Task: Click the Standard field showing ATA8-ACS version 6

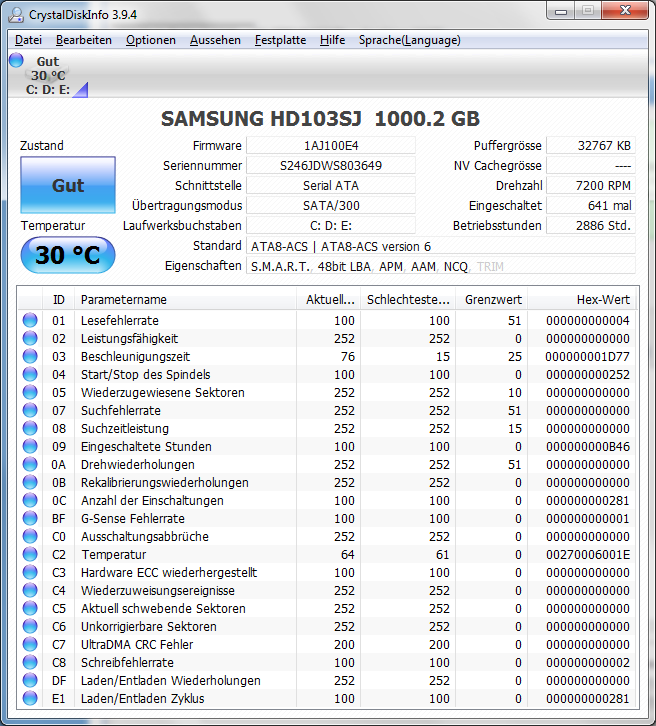Action: pyautogui.click(x=441, y=246)
